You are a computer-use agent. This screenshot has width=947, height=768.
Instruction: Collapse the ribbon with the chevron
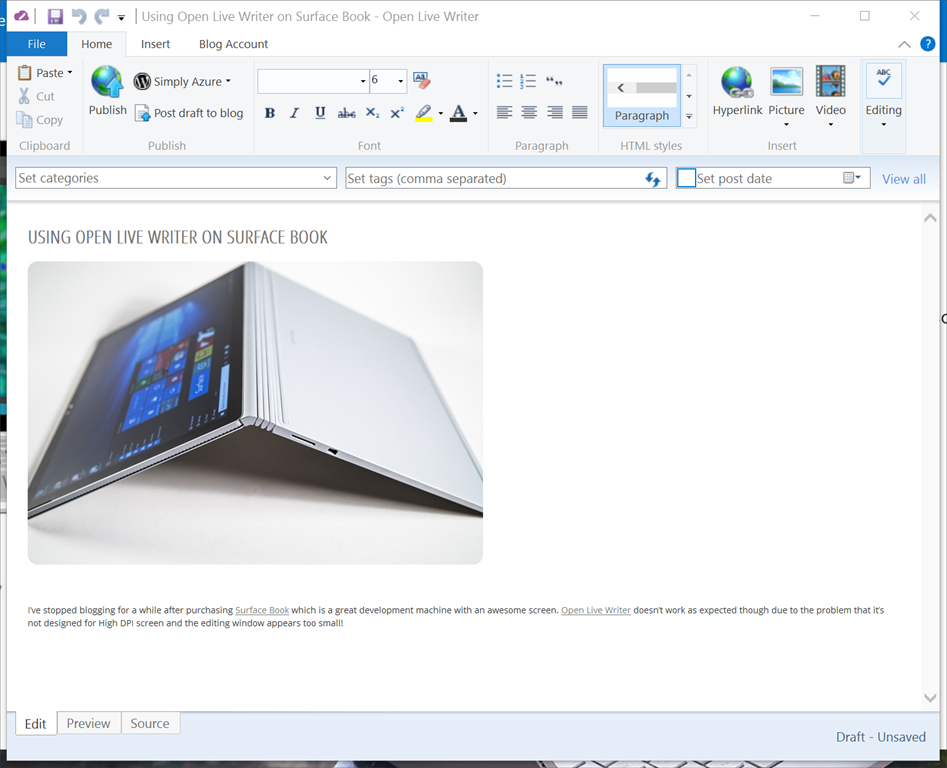click(x=904, y=44)
